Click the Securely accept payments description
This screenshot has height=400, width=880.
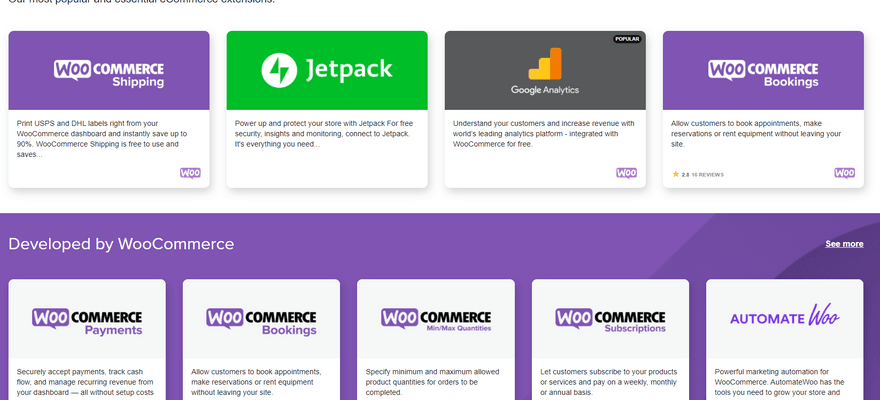85,382
